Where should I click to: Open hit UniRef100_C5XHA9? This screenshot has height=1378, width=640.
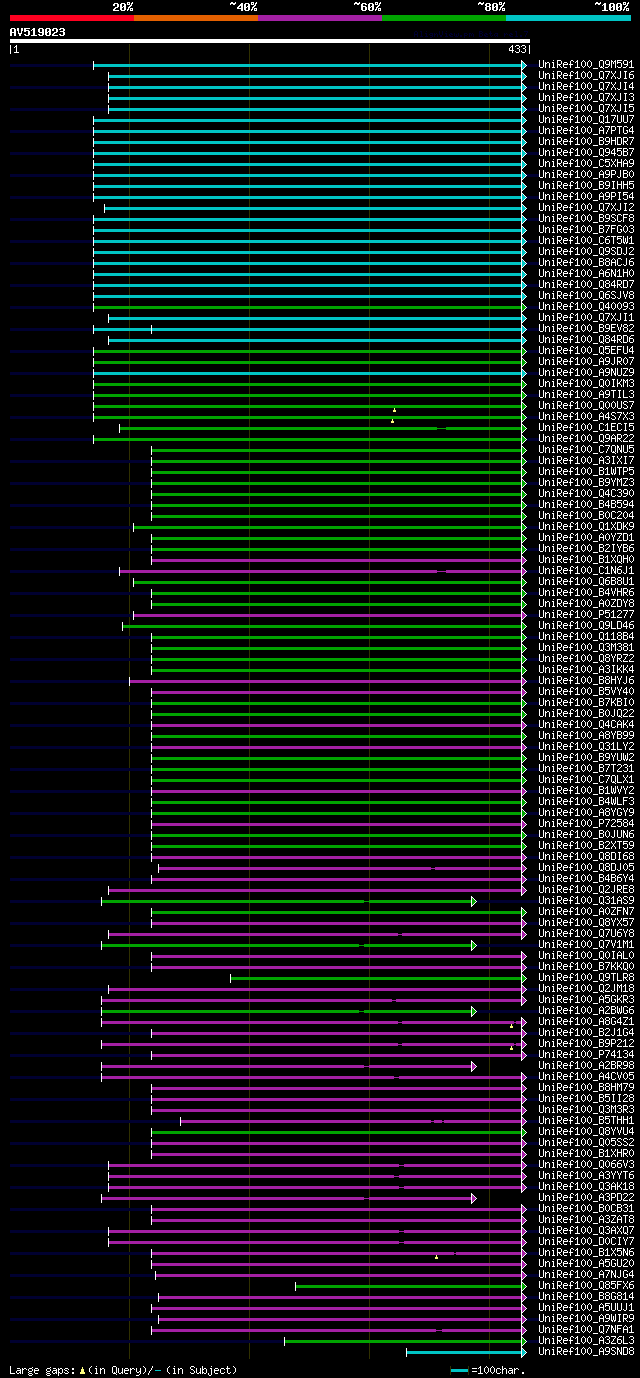586,164
